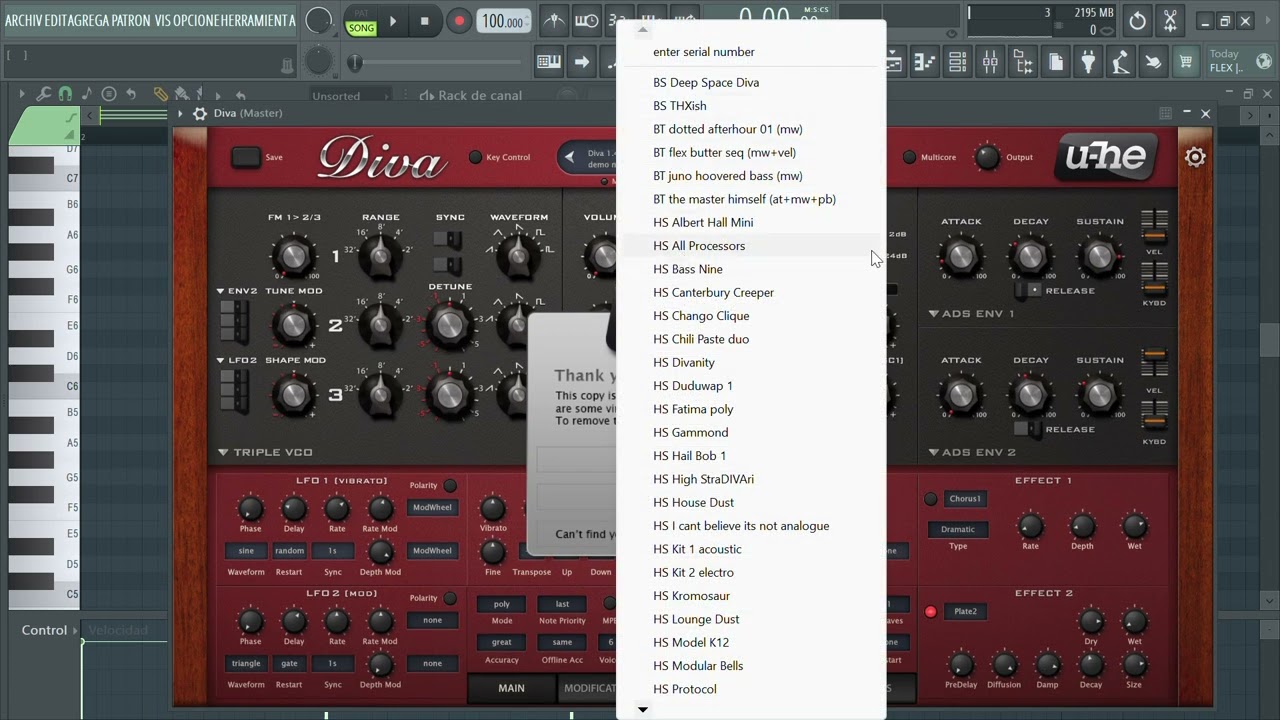Click LFO 1 'random' restart button

click(289, 551)
